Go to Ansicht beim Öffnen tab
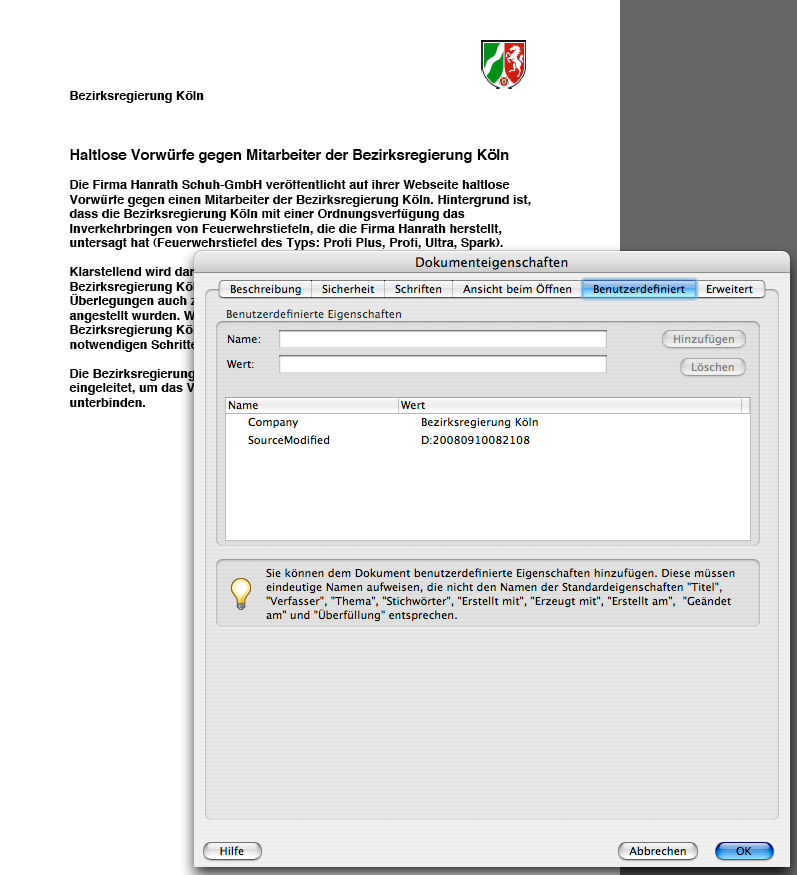797x875 pixels. pyautogui.click(x=517, y=289)
